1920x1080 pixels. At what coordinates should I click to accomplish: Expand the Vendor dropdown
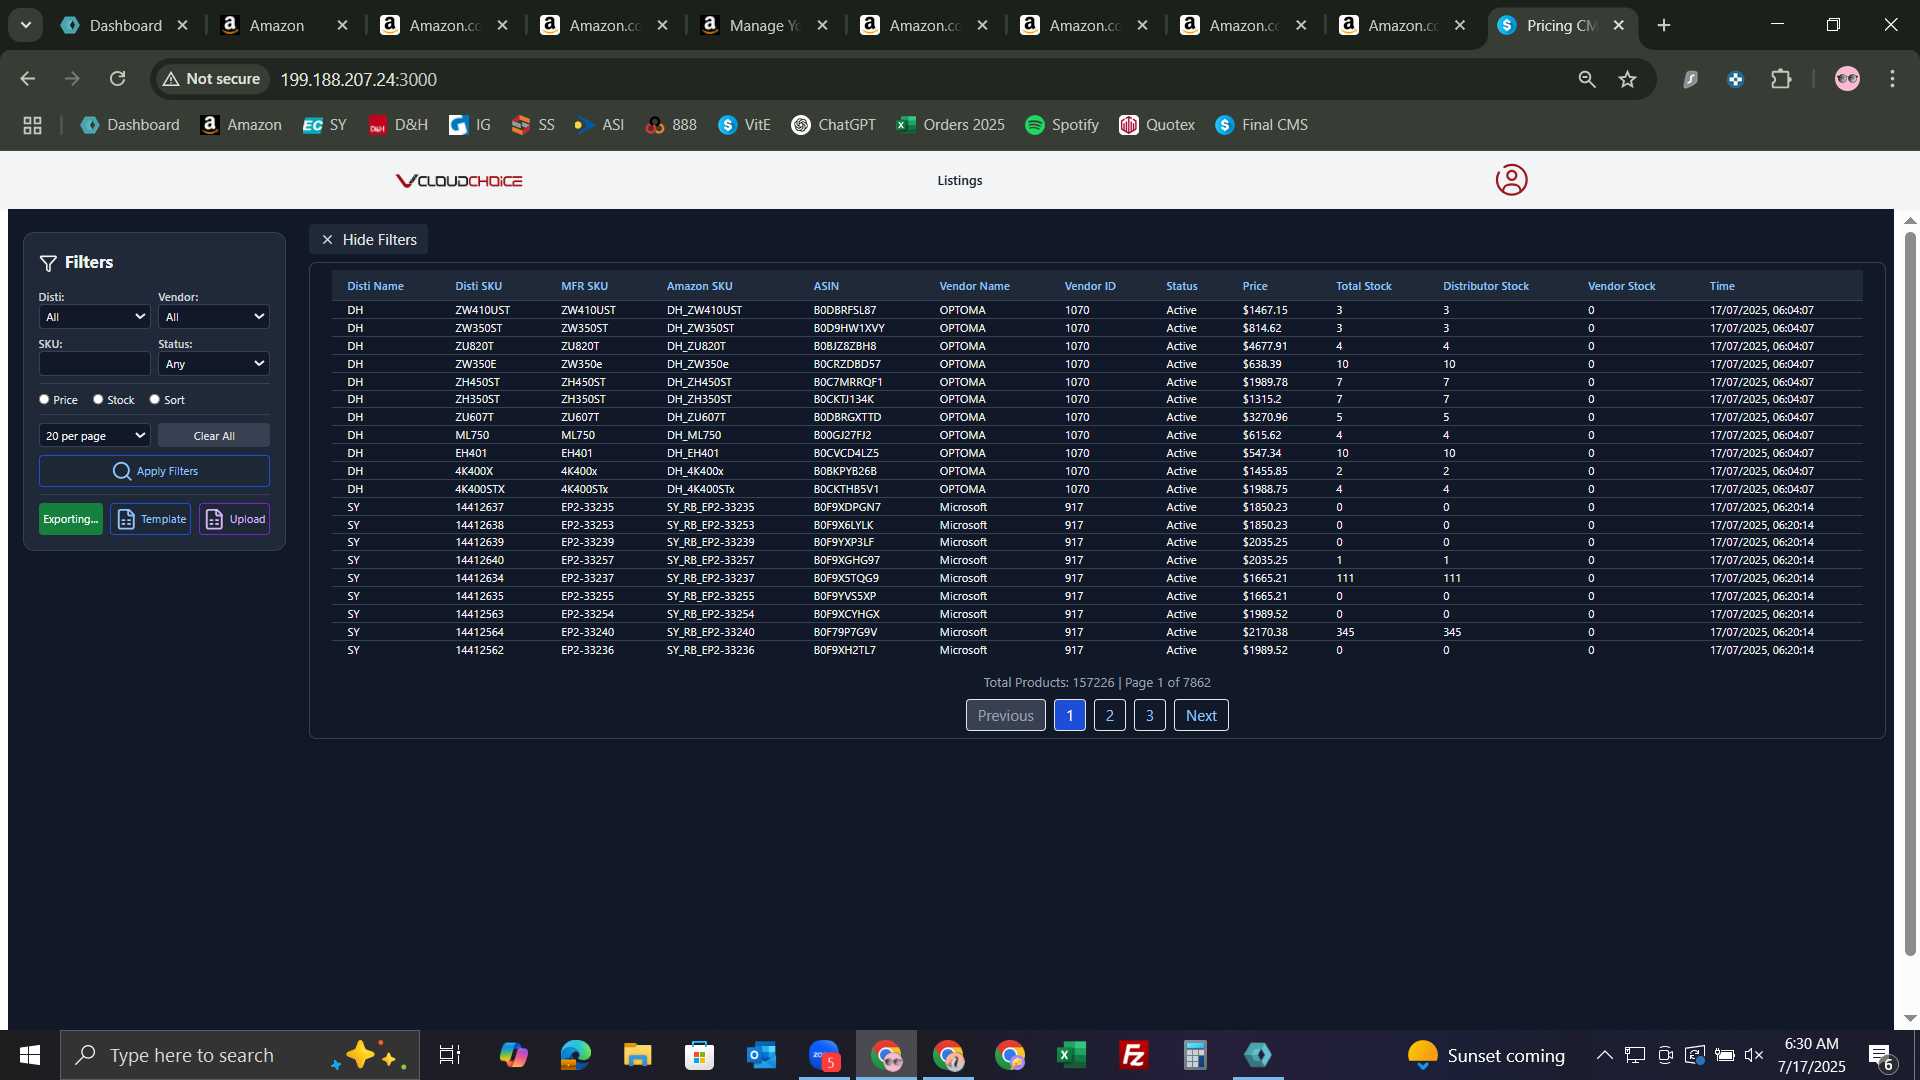tap(214, 317)
